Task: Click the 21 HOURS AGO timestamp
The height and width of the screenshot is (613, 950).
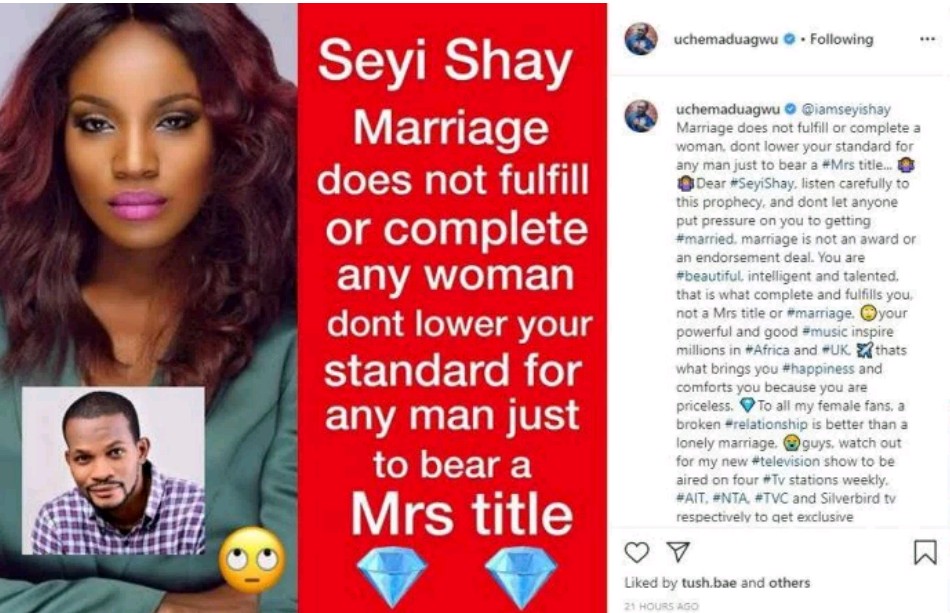Action: 661,606
